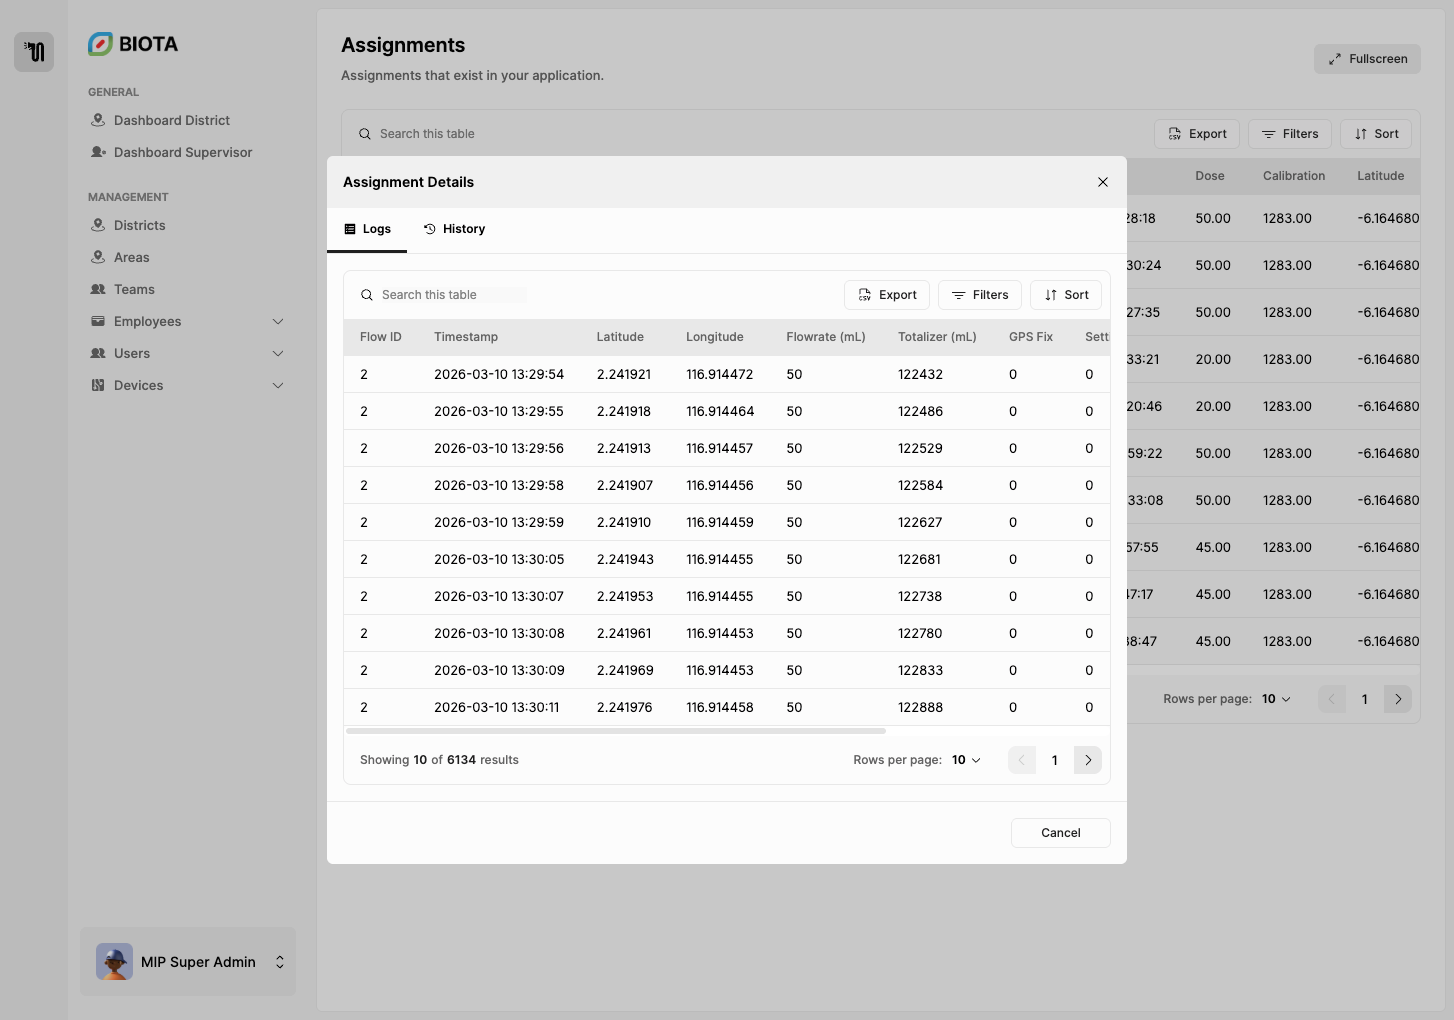Viewport: 1454px width, 1020px height.
Task: Click the horizontal scrollbar under the logs table
Action: tap(615, 731)
